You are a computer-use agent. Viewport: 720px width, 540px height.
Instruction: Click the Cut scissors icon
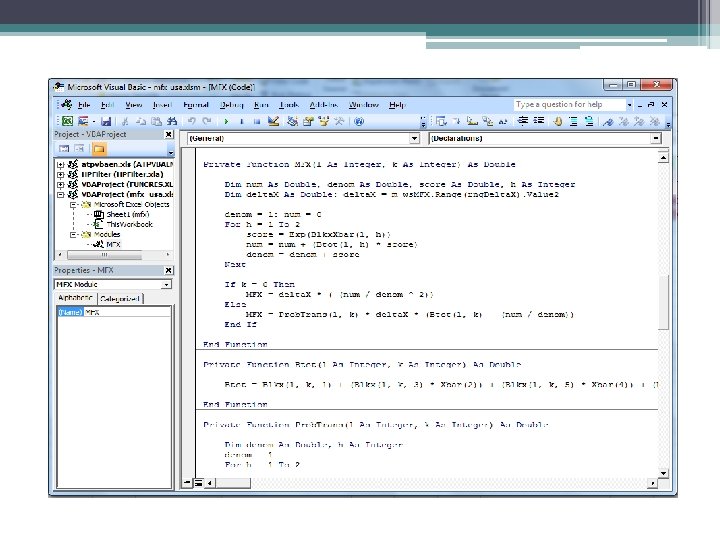coord(125,121)
